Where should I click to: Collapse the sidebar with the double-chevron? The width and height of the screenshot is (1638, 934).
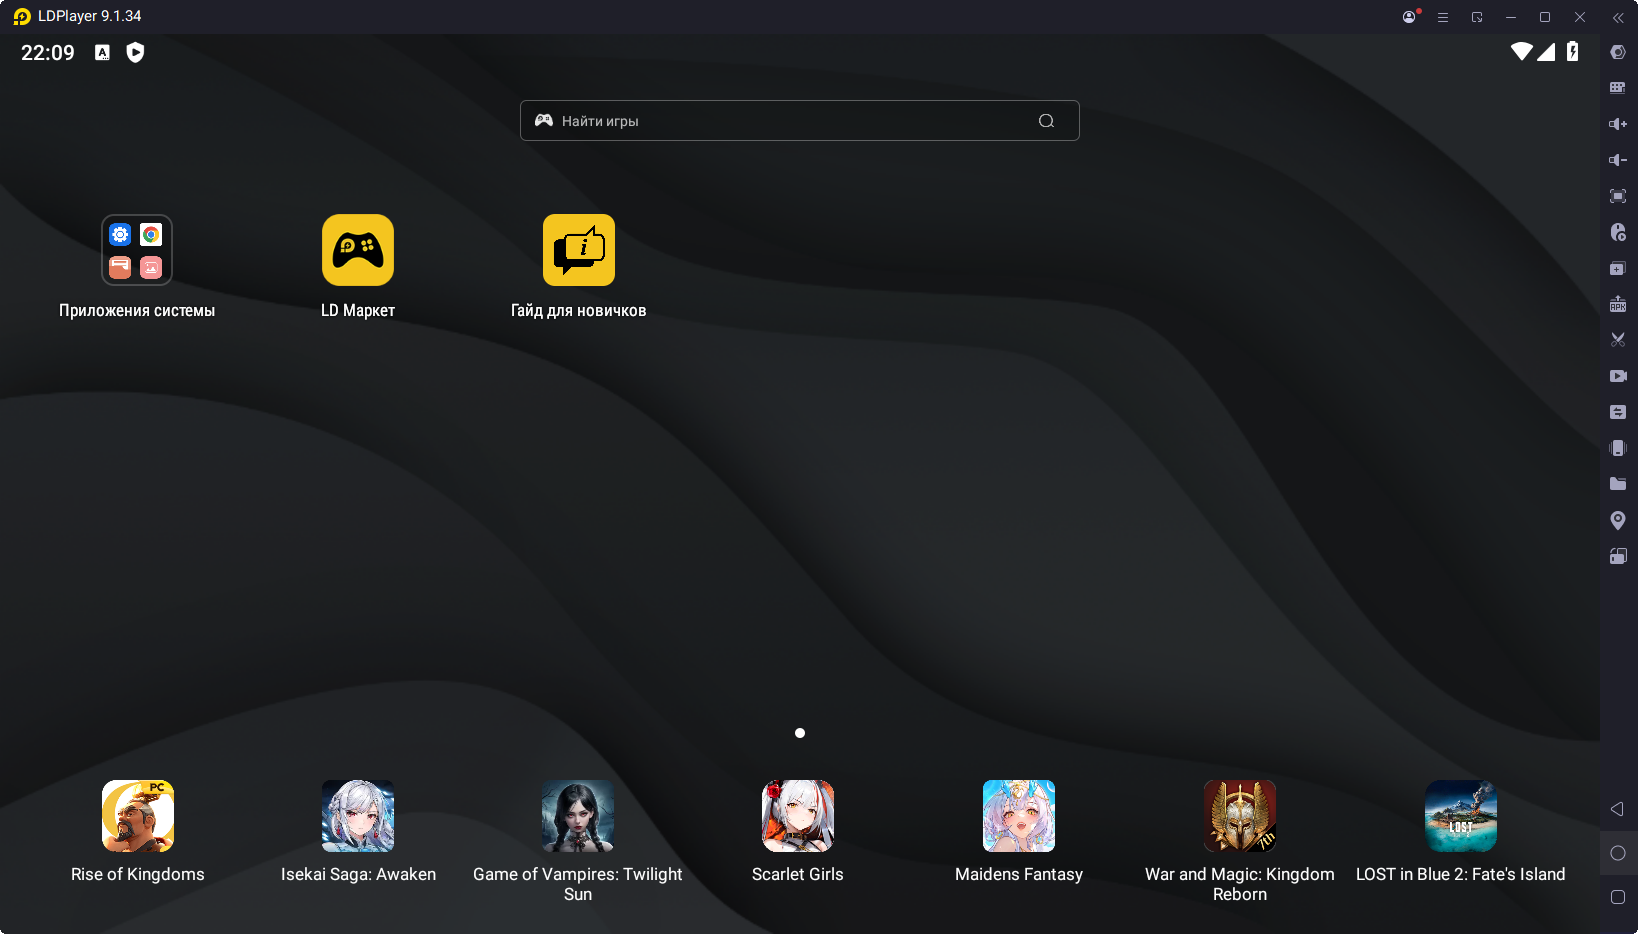[x=1618, y=17]
